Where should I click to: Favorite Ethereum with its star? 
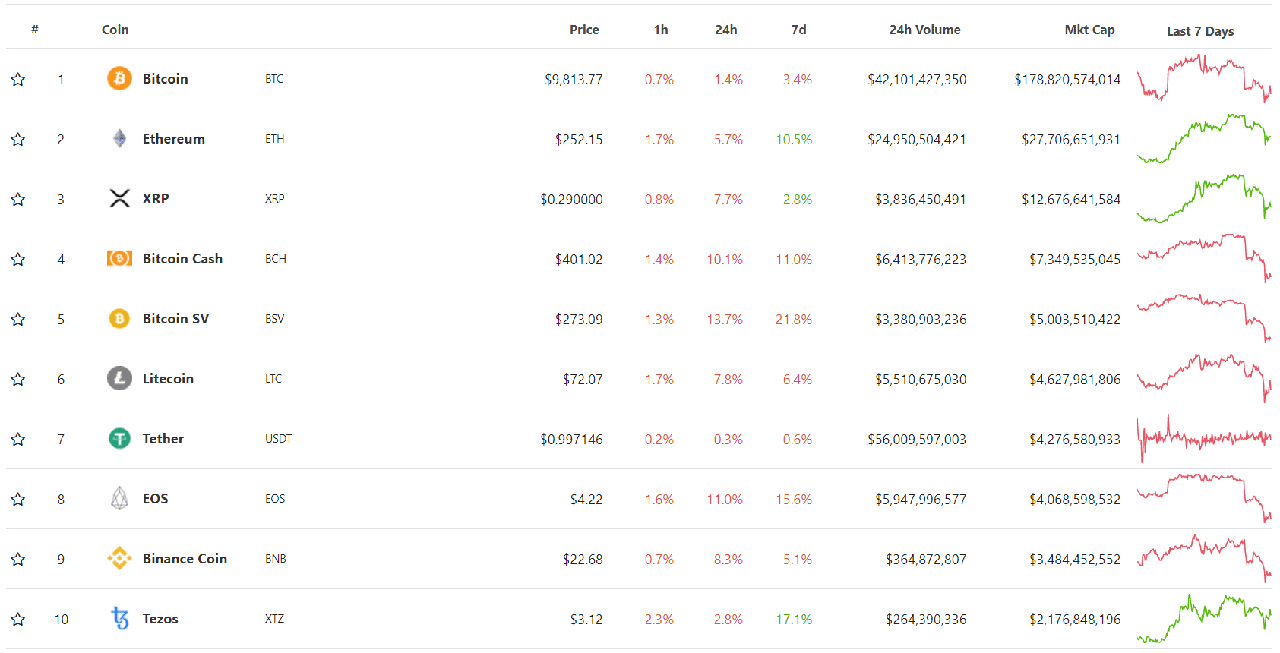(17, 139)
